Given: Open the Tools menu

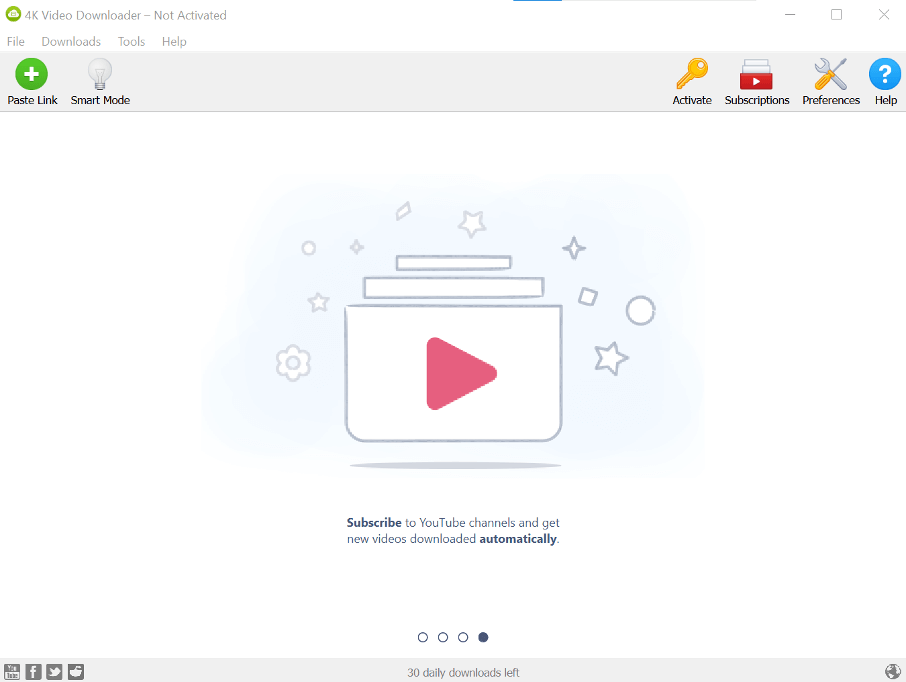Looking at the screenshot, I should pos(131,42).
